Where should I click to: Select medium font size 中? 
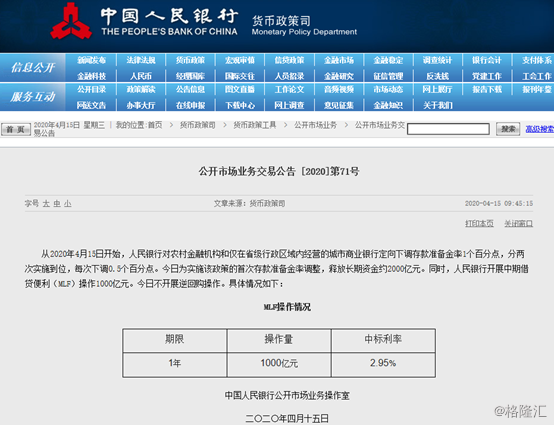tap(57, 204)
